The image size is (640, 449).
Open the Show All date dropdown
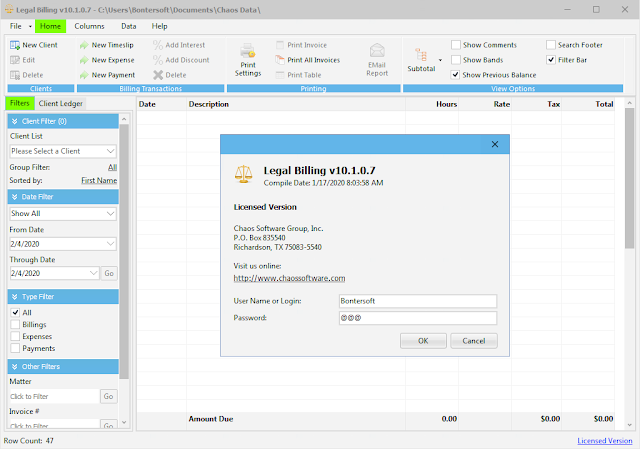(110, 214)
